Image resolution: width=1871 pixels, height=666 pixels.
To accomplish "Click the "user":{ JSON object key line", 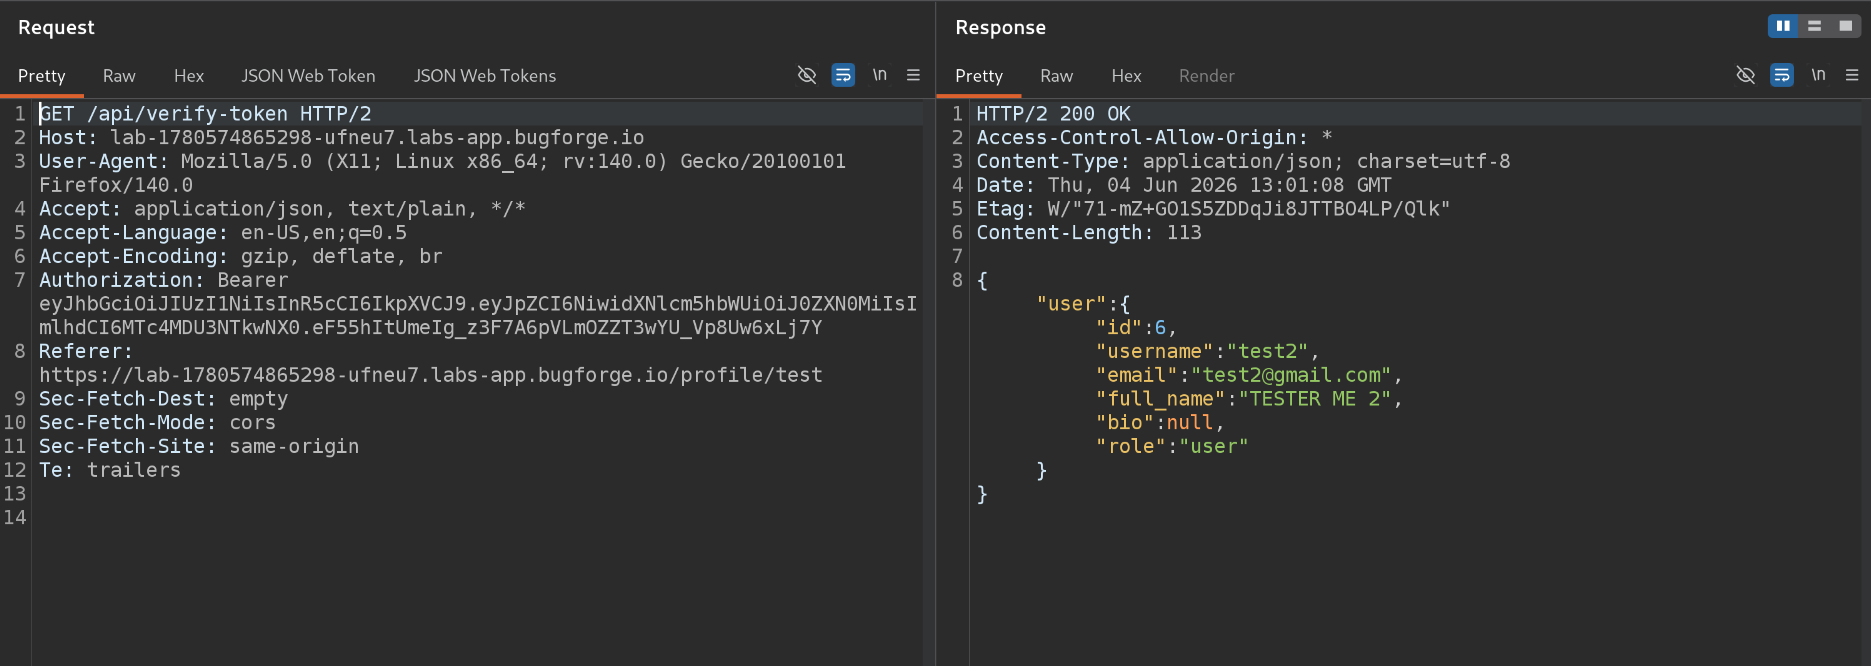I will click(1083, 304).
